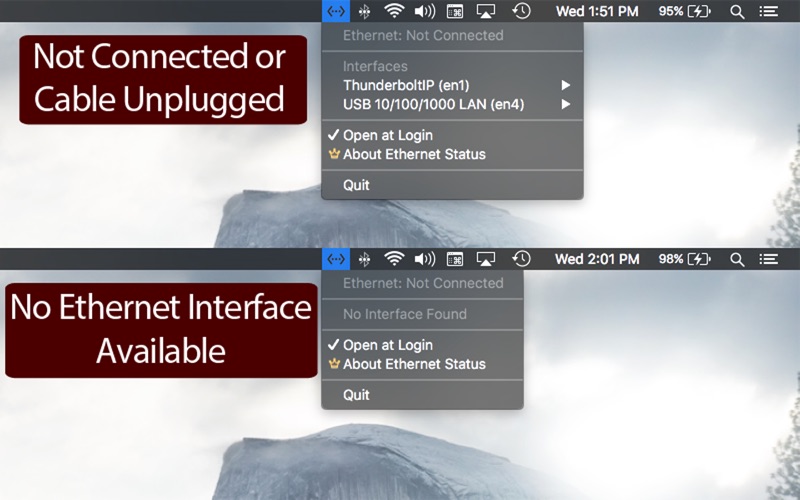Screen dimensions: 800x500
Task: Open Notification Center icon in 2:01 PM menu bar
Action: (x=768, y=259)
